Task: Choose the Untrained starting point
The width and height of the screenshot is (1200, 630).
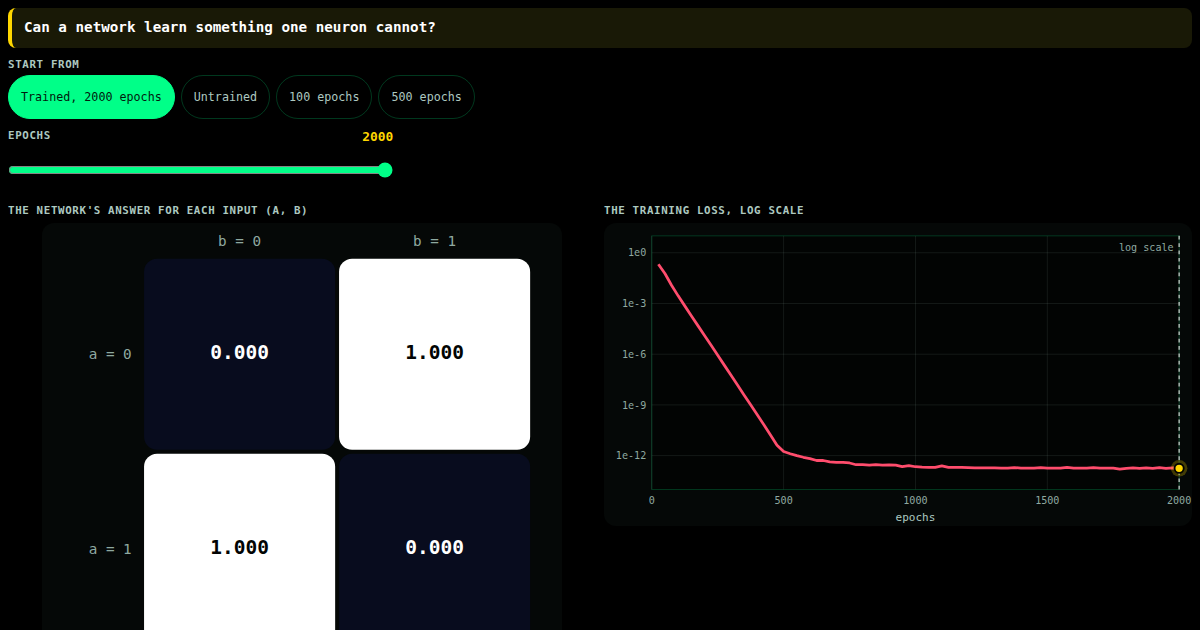Action: tap(225, 97)
